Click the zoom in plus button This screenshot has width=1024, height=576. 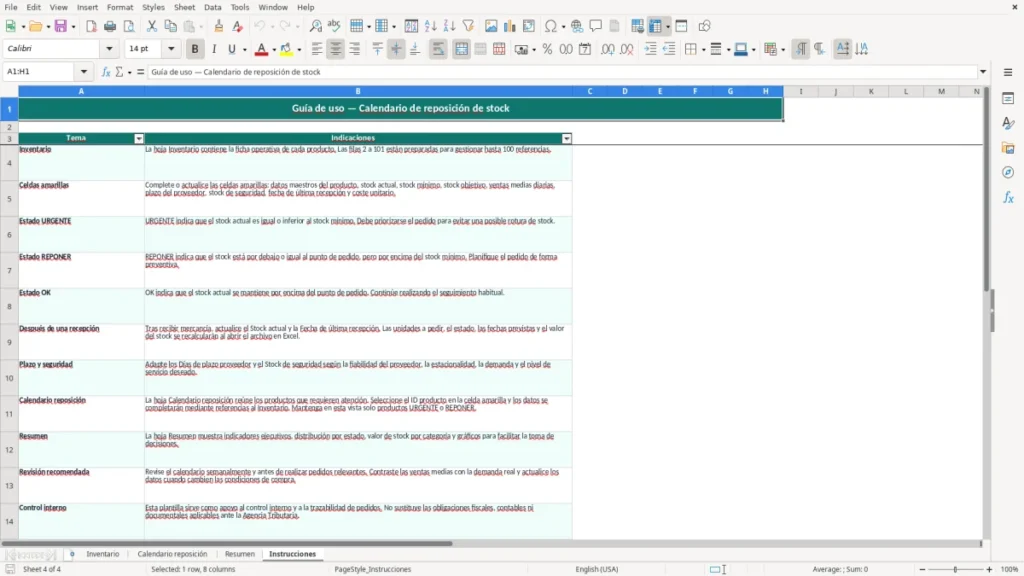click(989, 569)
